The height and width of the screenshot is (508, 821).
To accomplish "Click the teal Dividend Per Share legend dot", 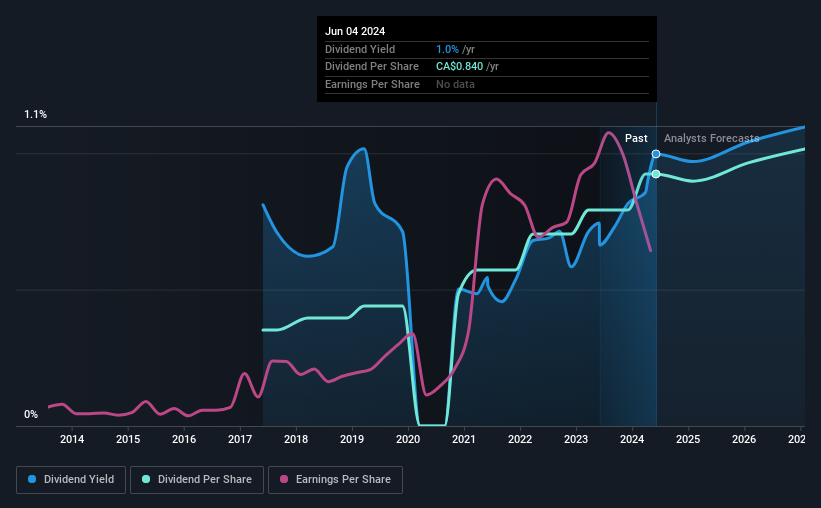I will (146, 479).
